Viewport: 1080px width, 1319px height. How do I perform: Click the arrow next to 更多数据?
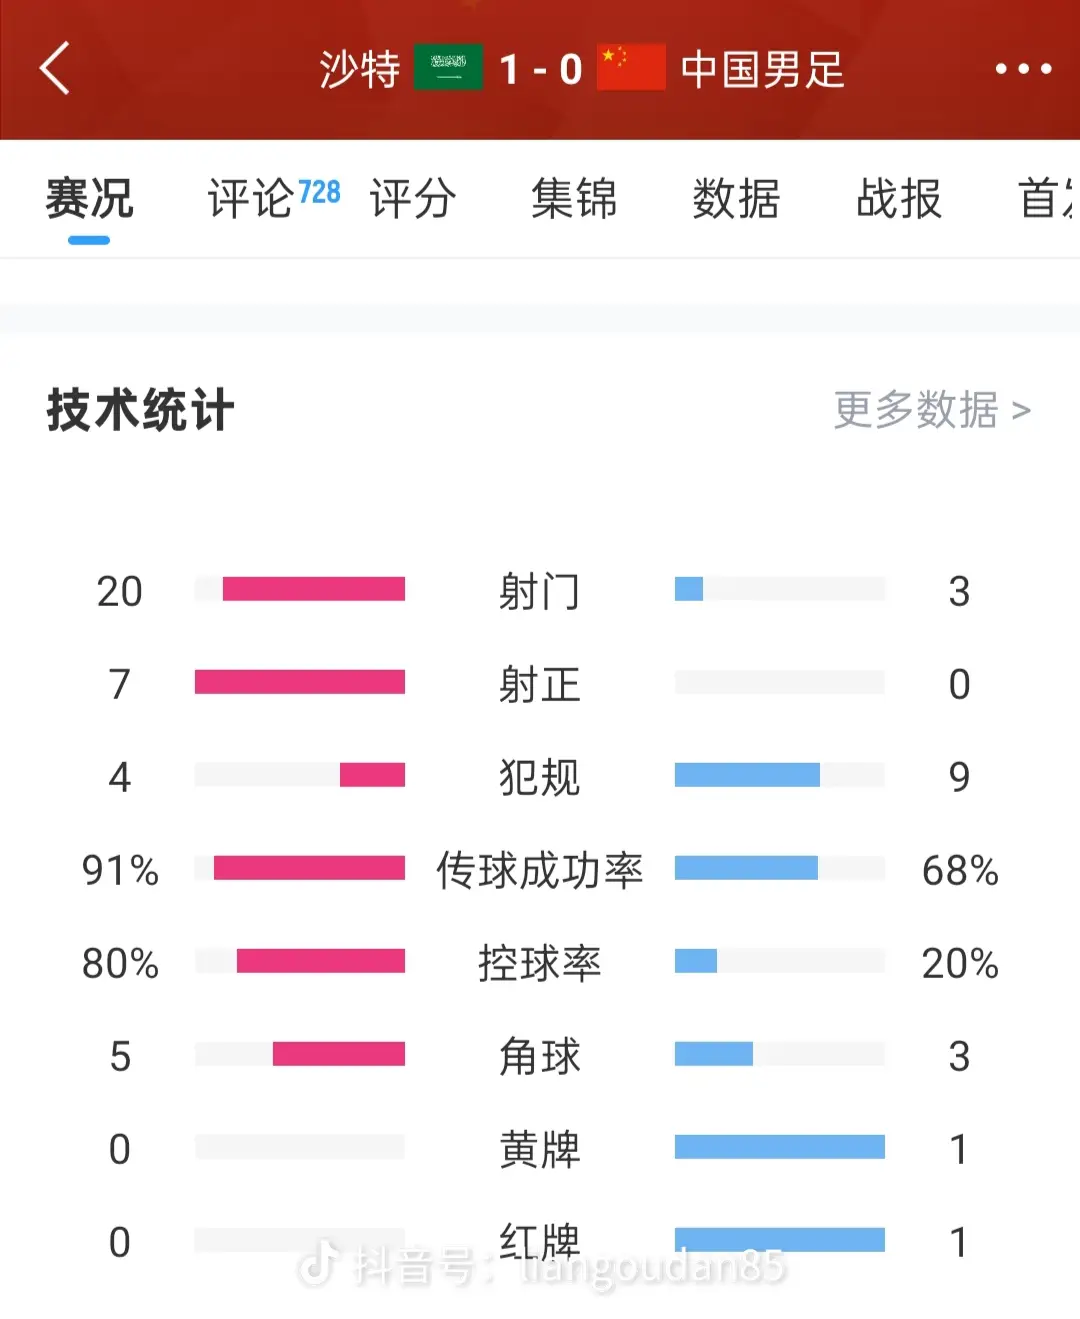tap(1022, 409)
